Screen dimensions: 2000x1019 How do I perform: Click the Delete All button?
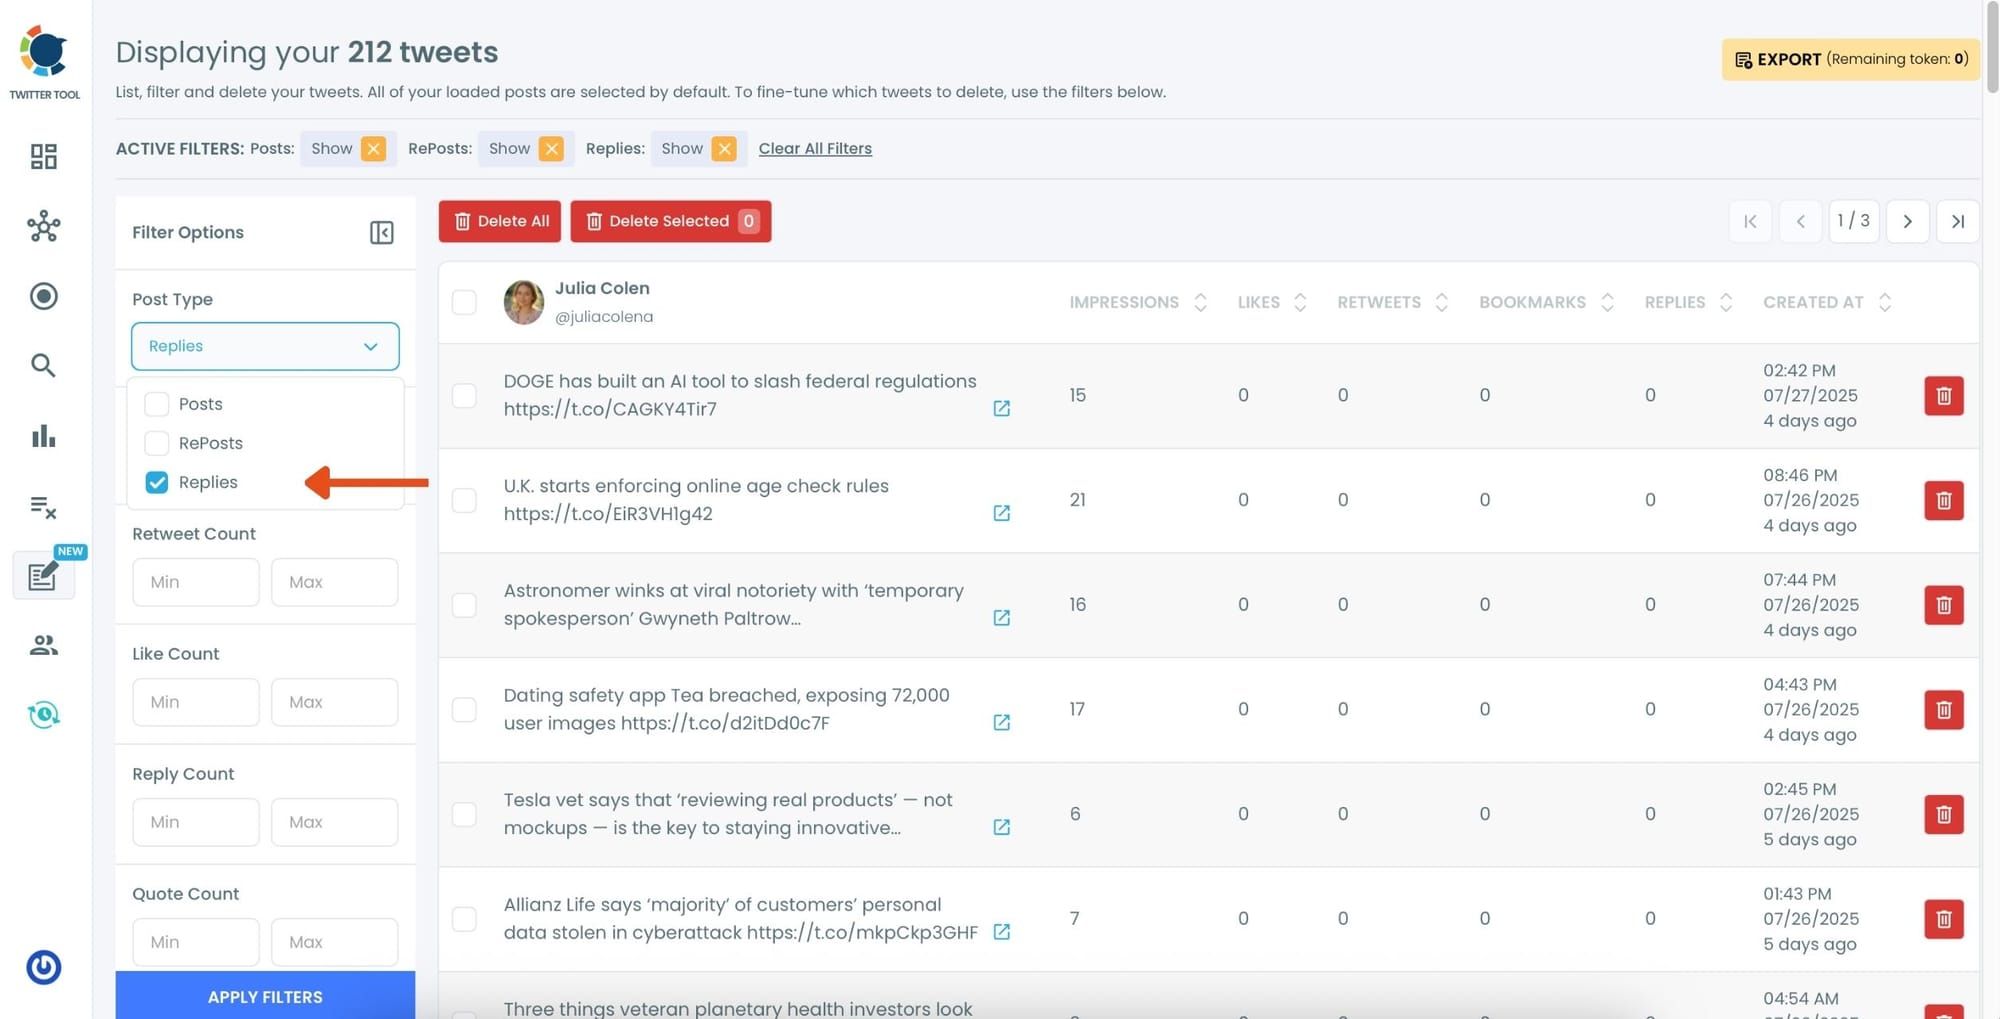click(x=500, y=221)
